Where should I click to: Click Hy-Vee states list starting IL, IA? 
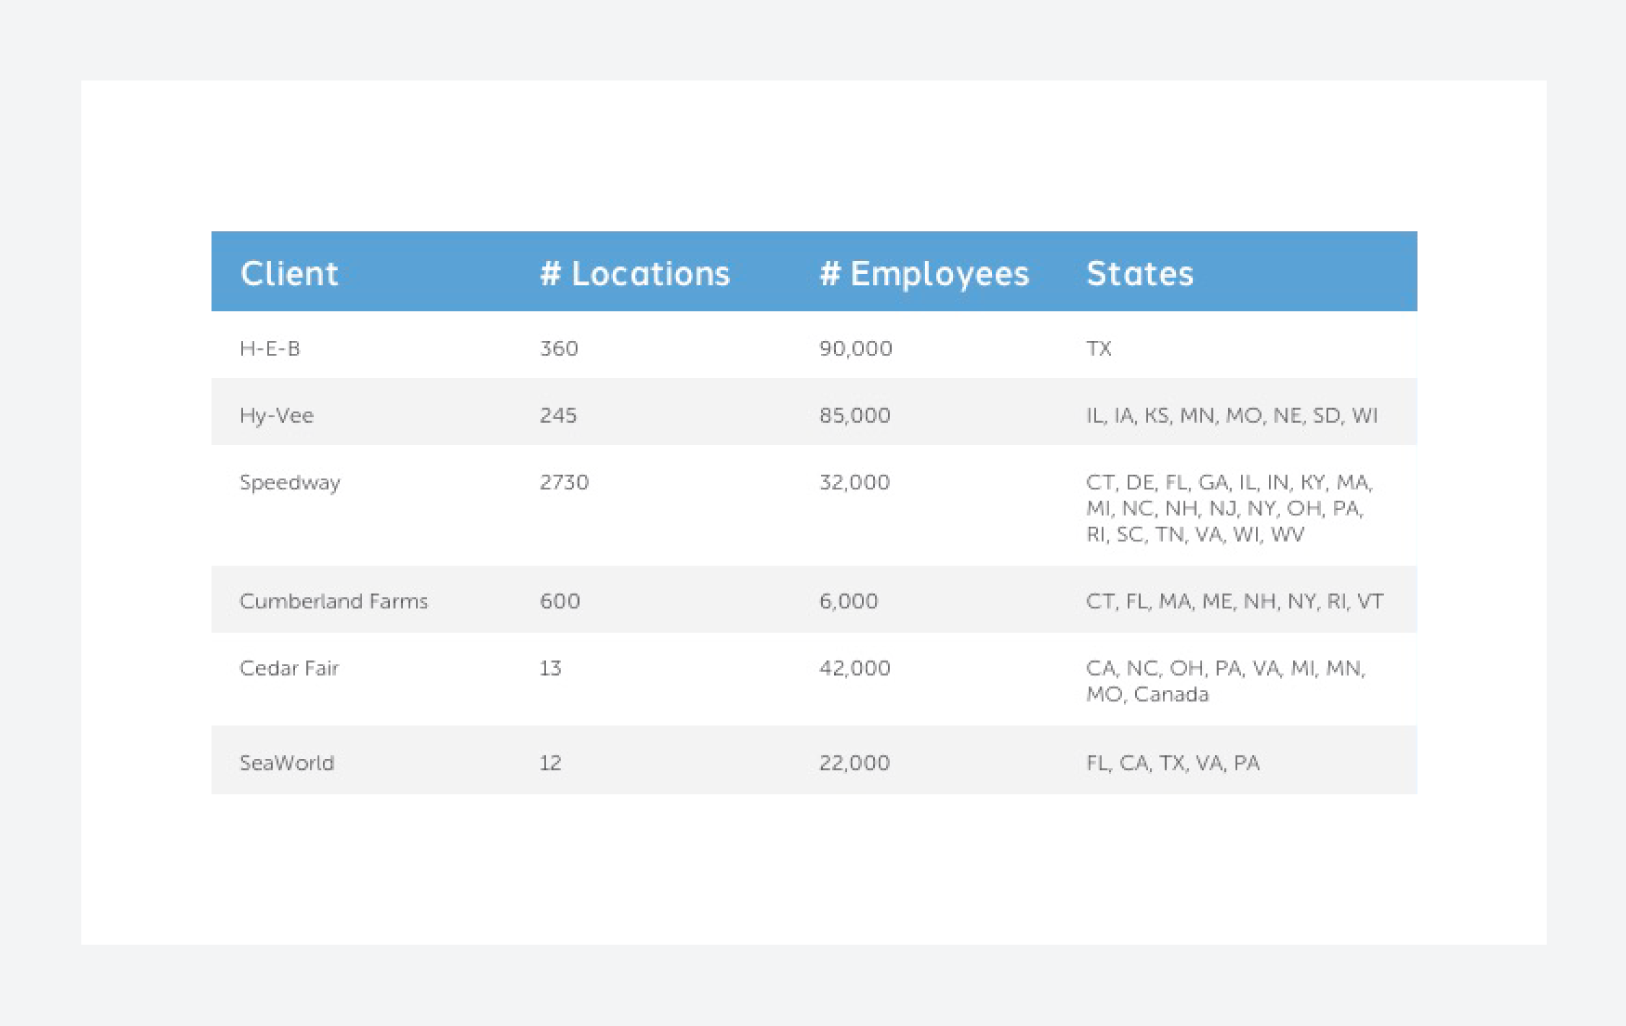pos(1232,415)
